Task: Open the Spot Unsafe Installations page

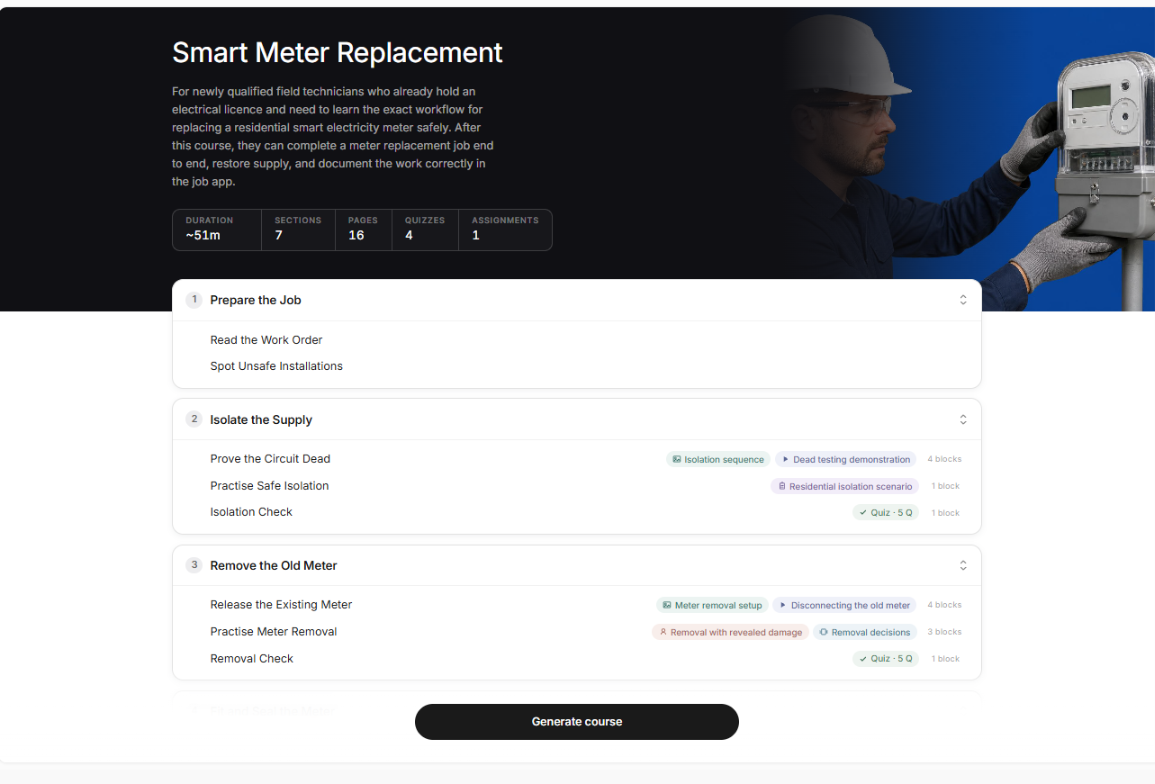Action: point(276,366)
